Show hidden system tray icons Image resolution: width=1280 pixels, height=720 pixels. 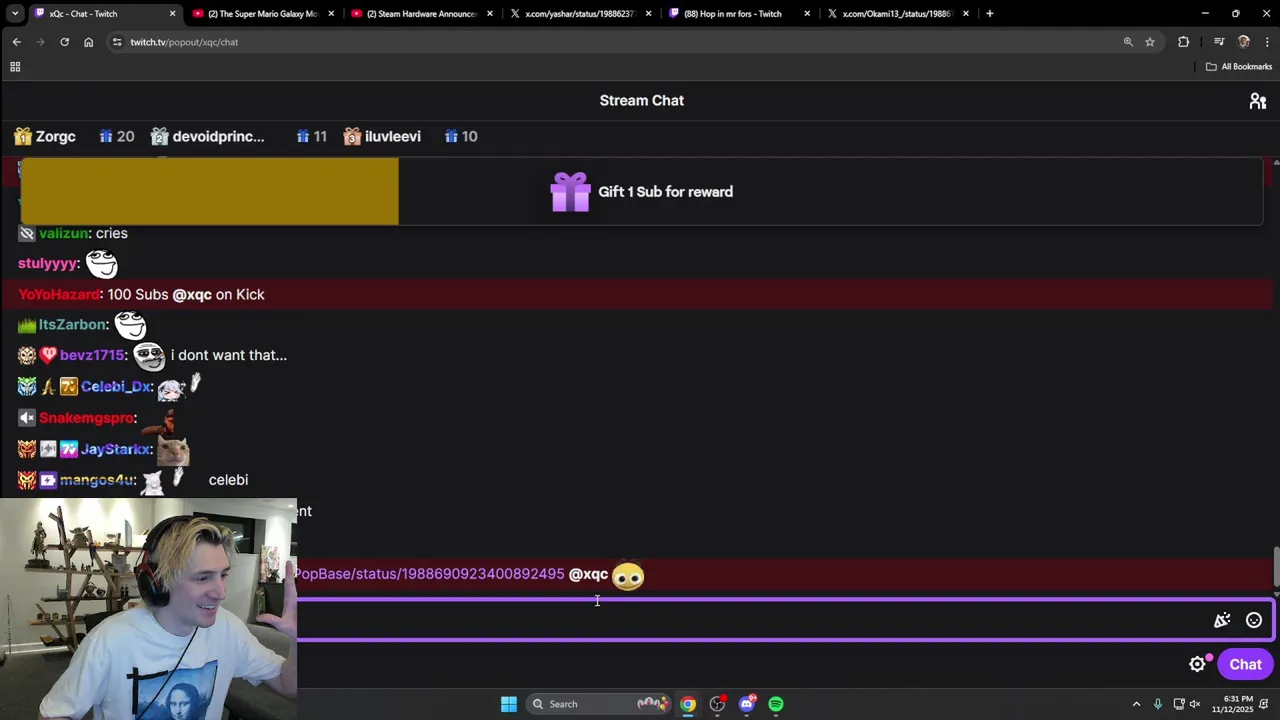click(x=1136, y=704)
